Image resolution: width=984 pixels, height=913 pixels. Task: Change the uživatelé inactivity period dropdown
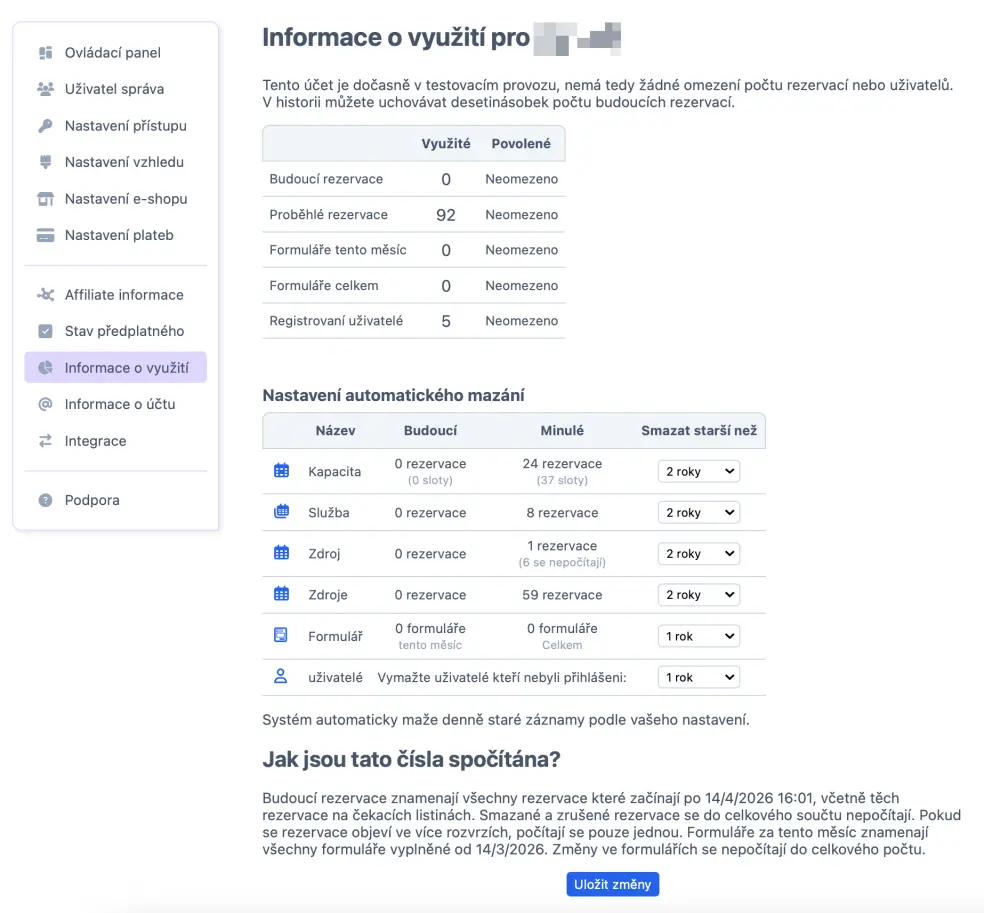698,677
